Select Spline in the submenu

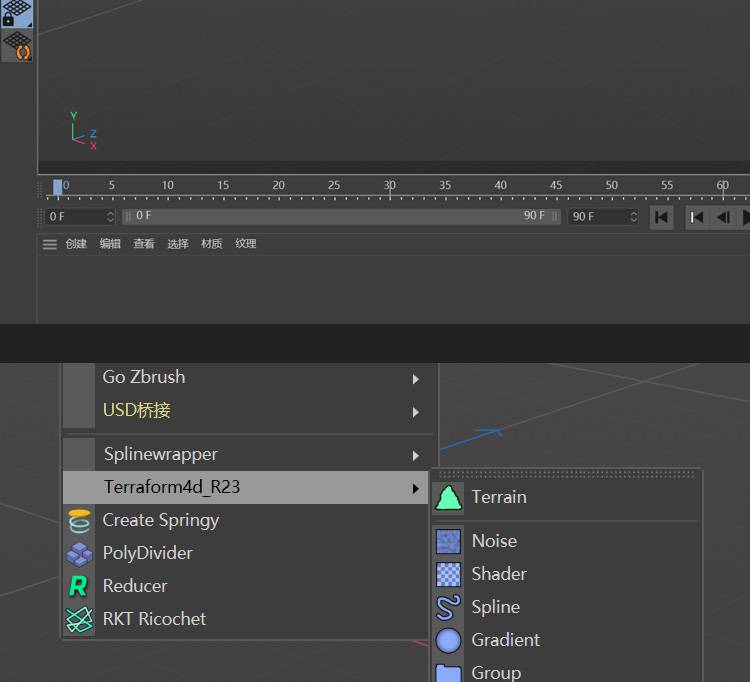pos(566,607)
